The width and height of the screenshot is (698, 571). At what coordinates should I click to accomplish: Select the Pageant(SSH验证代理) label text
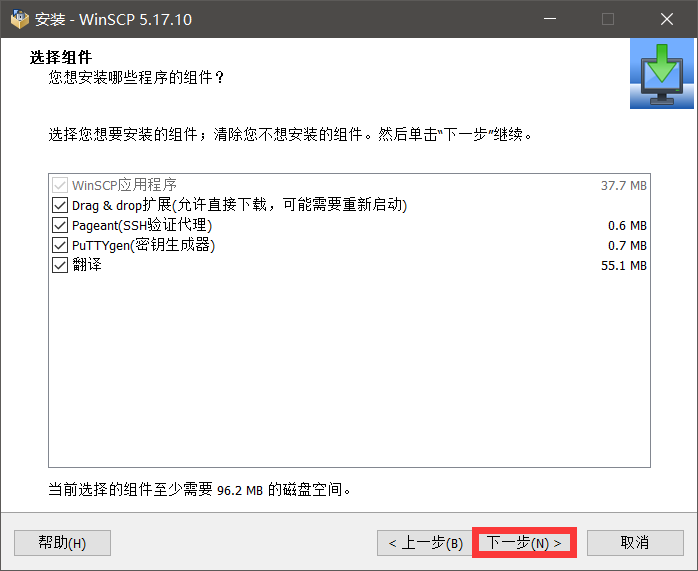coord(142,225)
